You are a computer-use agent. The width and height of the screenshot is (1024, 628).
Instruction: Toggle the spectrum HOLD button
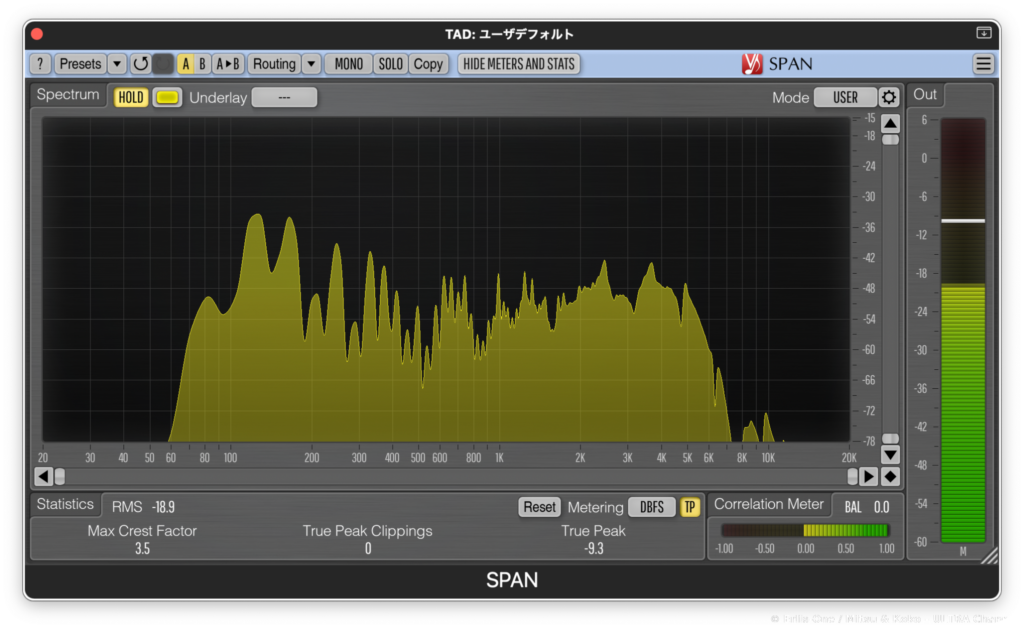point(131,97)
